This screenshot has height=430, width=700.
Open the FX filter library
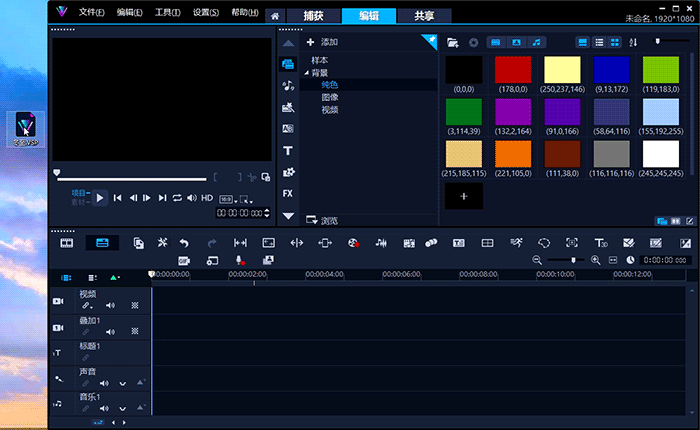click(288, 193)
